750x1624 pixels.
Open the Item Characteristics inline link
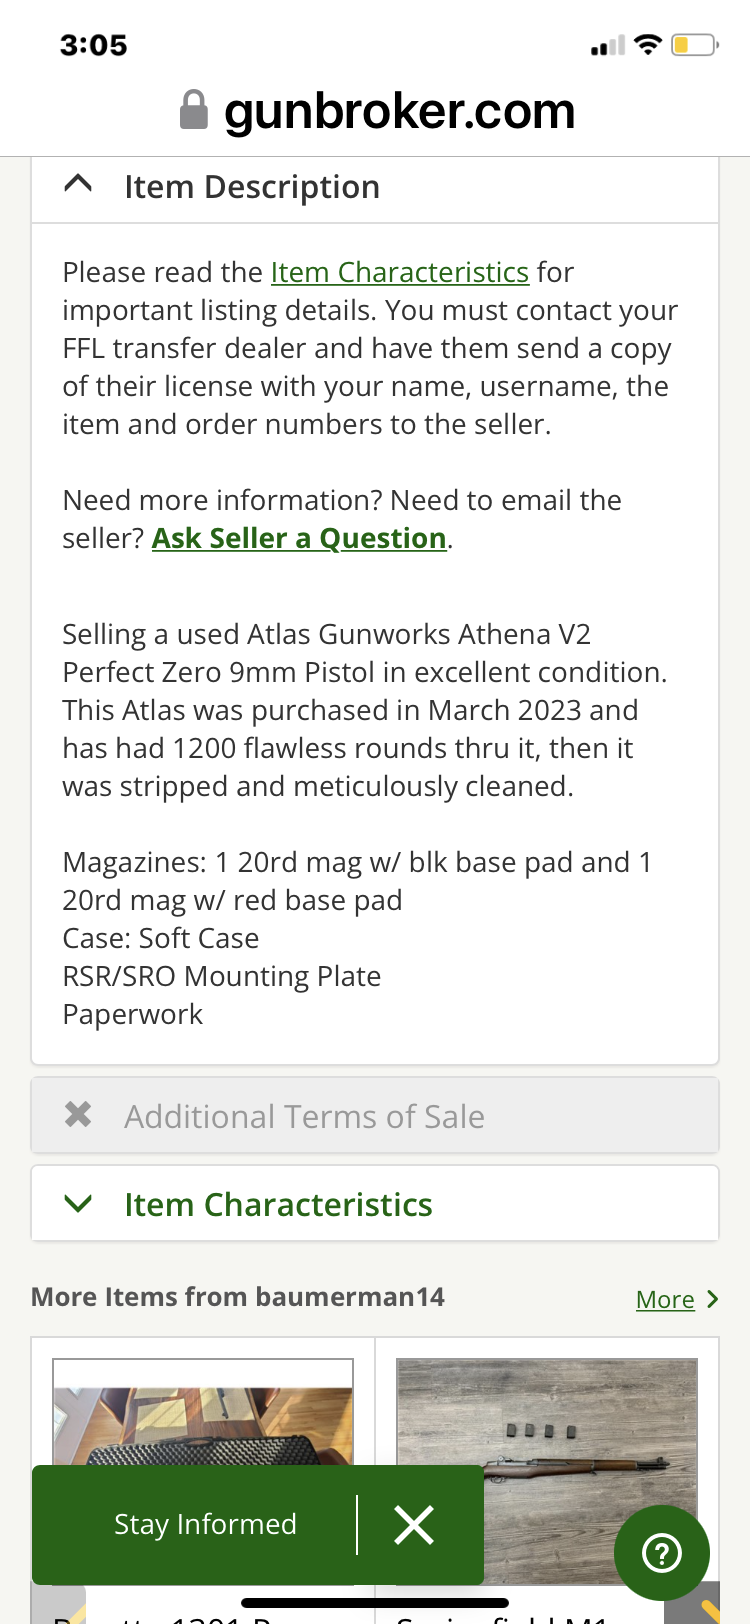coord(399,272)
